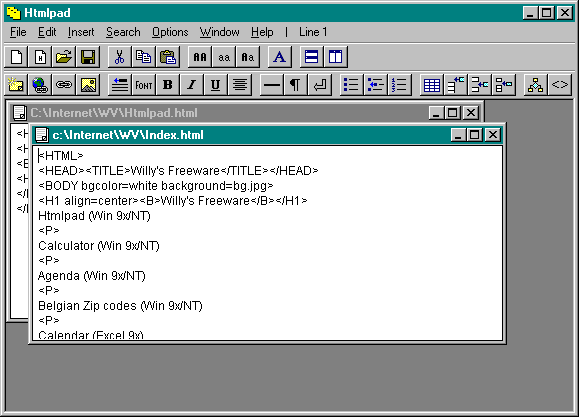Insert a list item with the arrow bullet icon
This screenshot has width=579, height=417.
376,85
